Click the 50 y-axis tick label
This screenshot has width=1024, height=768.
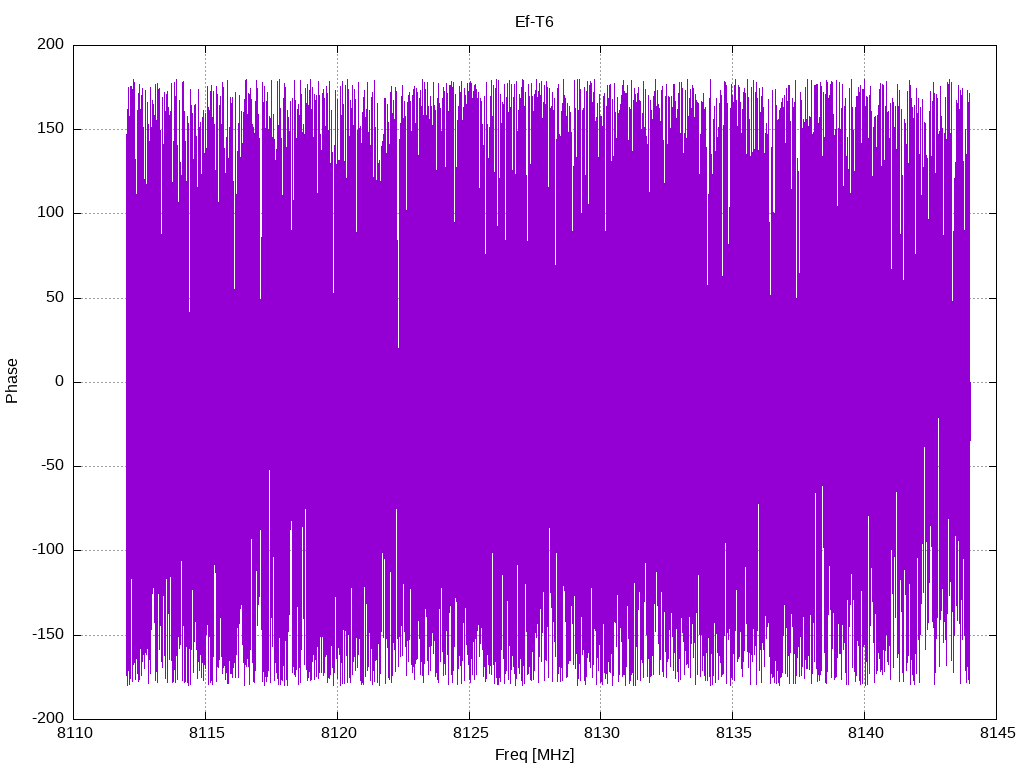(56, 297)
